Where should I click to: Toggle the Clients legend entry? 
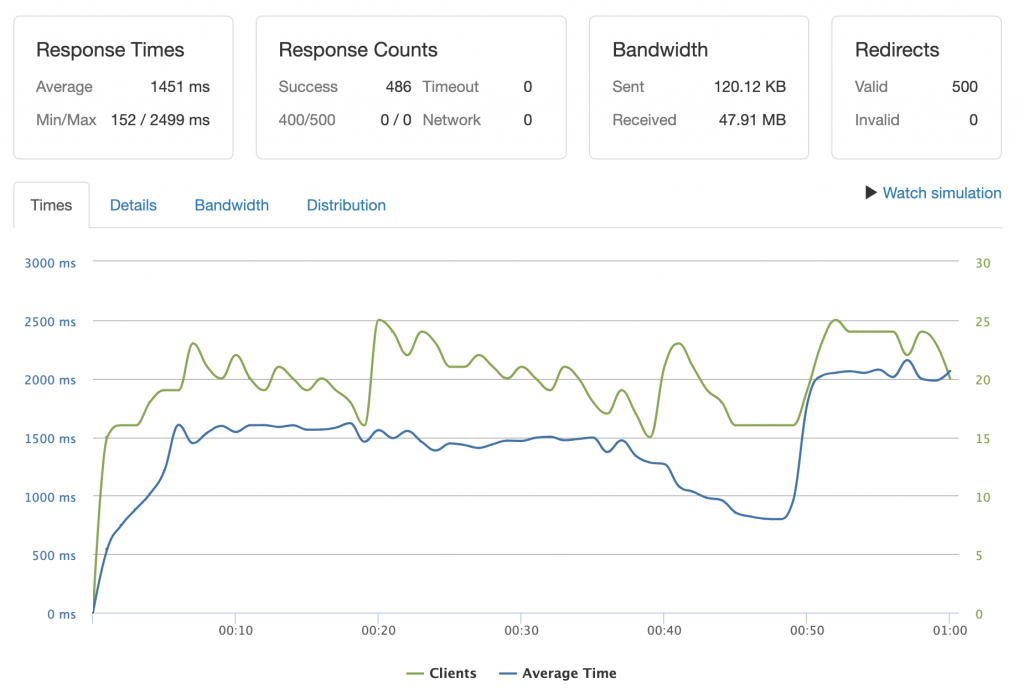click(441, 673)
